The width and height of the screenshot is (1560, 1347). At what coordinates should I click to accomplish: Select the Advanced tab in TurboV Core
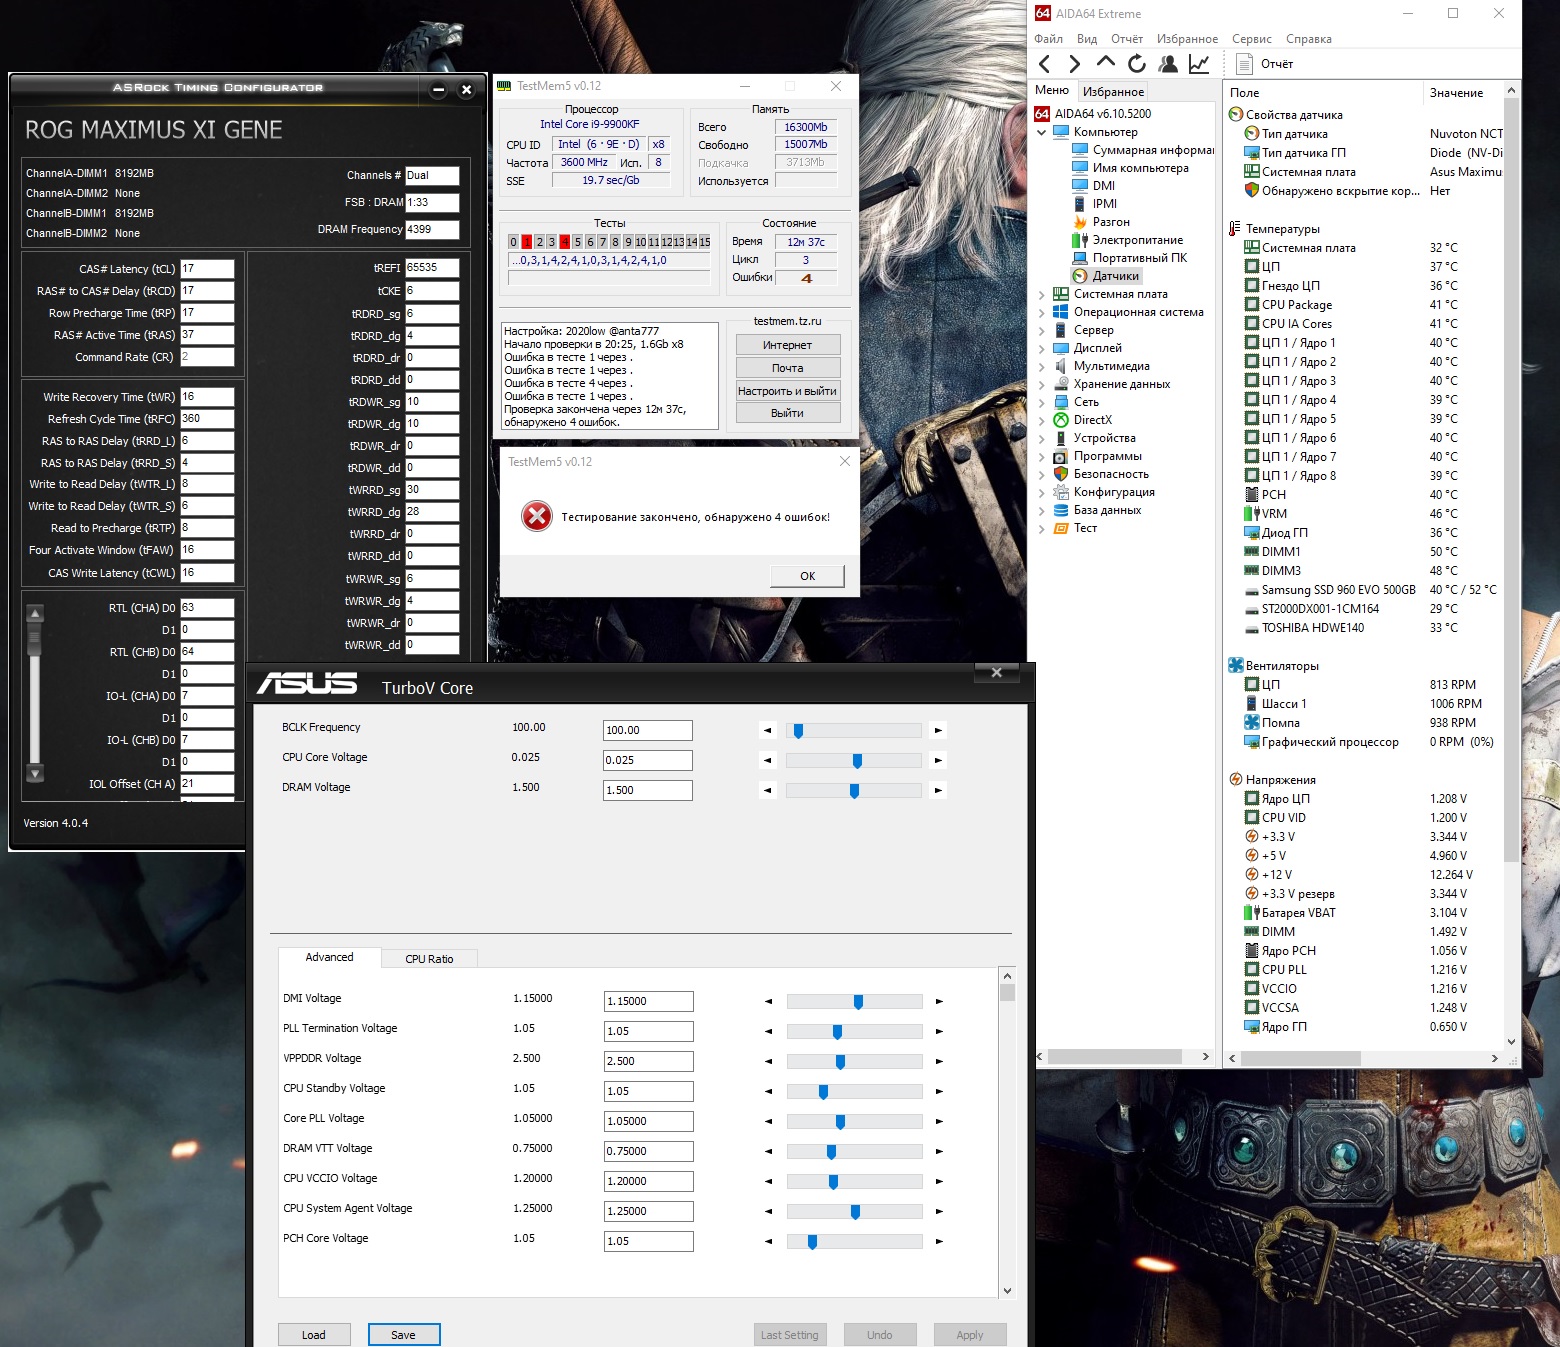pyautogui.click(x=329, y=957)
